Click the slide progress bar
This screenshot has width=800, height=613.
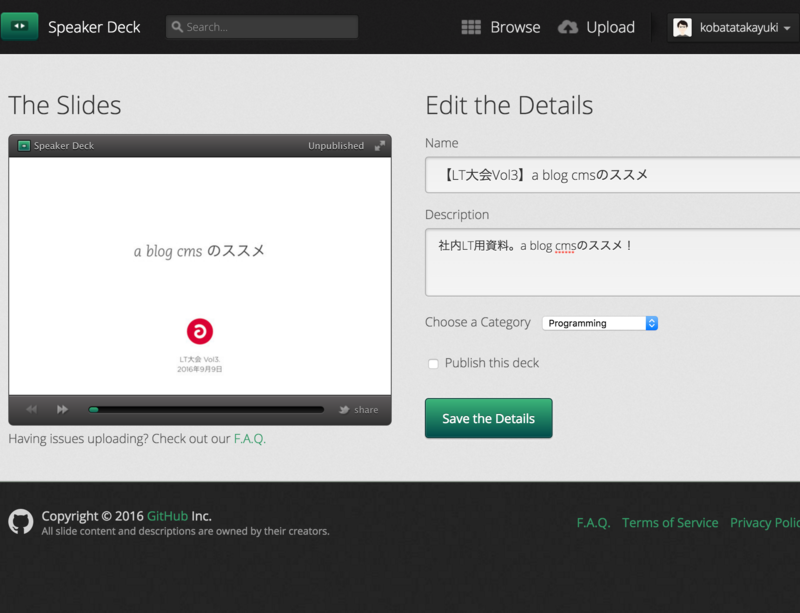click(x=206, y=409)
